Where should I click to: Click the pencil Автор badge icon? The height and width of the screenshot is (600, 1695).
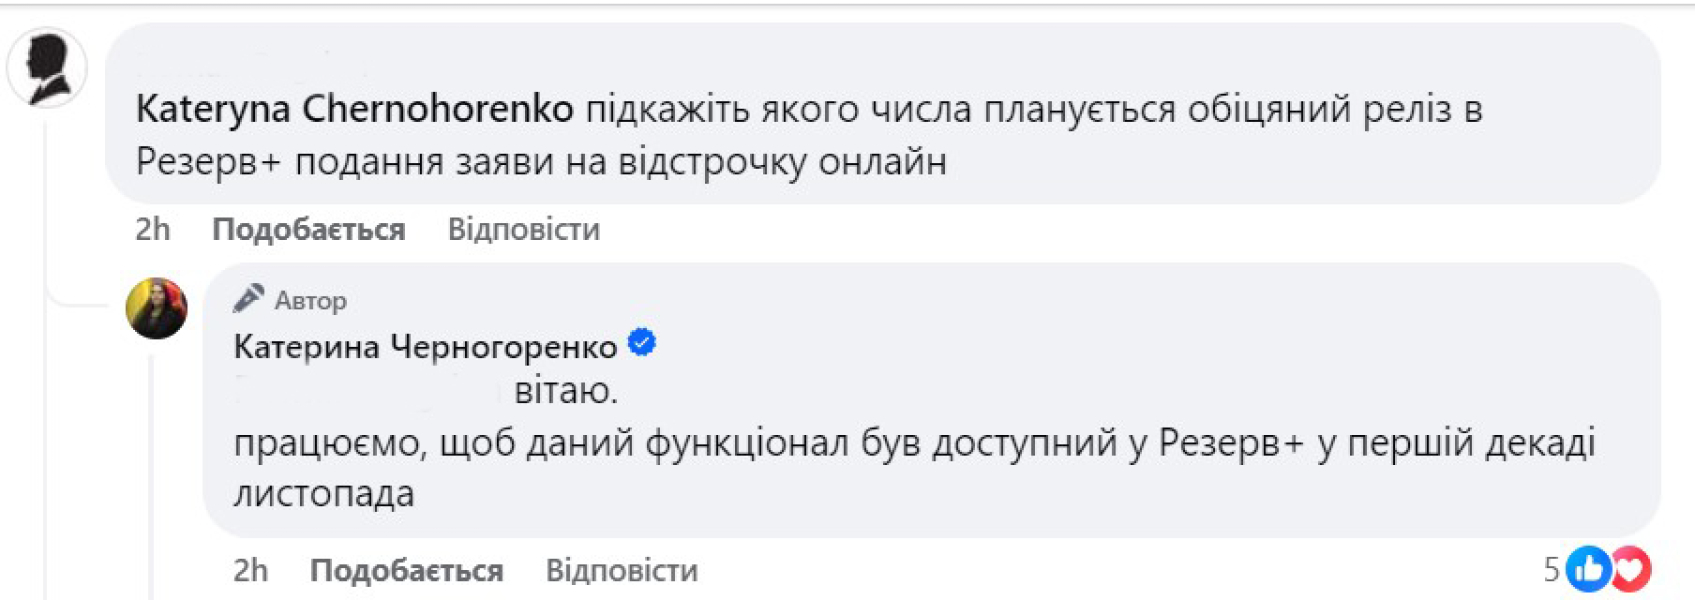248,299
